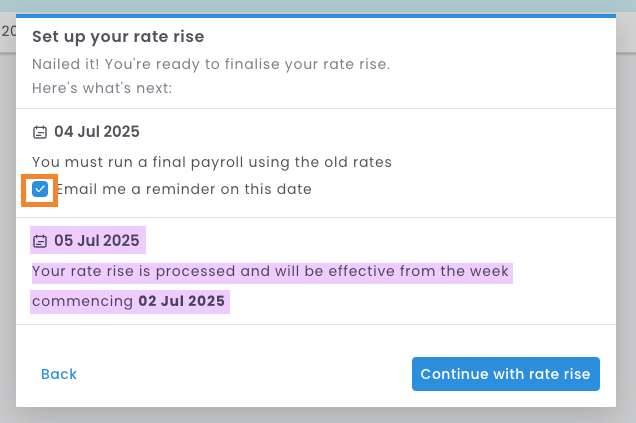The width and height of the screenshot is (636, 423).
Task: Select the highlighted 05 Jul 2025 date text
Action: (97, 241)
